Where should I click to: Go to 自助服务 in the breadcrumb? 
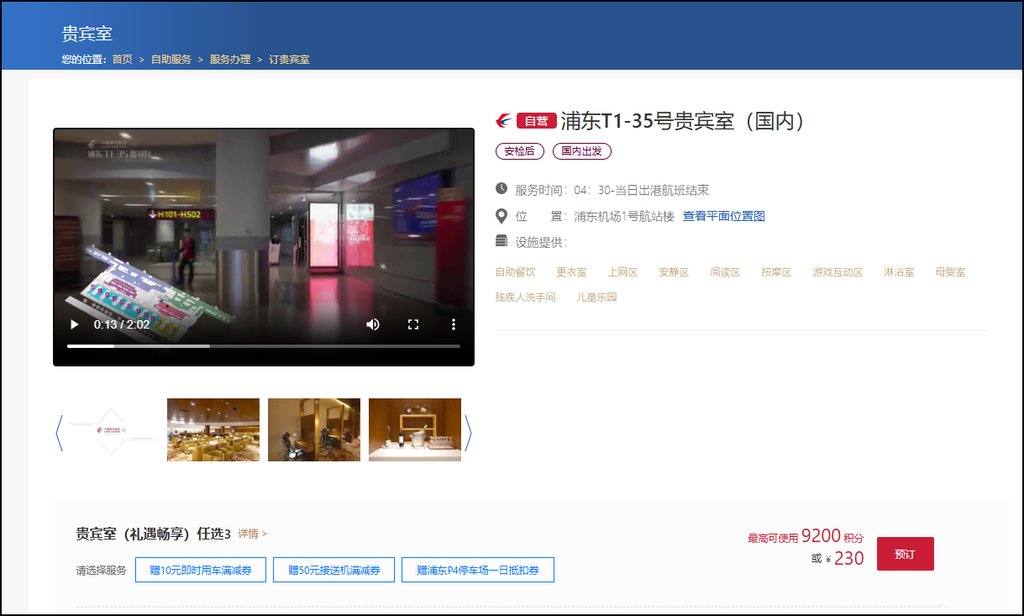click(171, 59)
